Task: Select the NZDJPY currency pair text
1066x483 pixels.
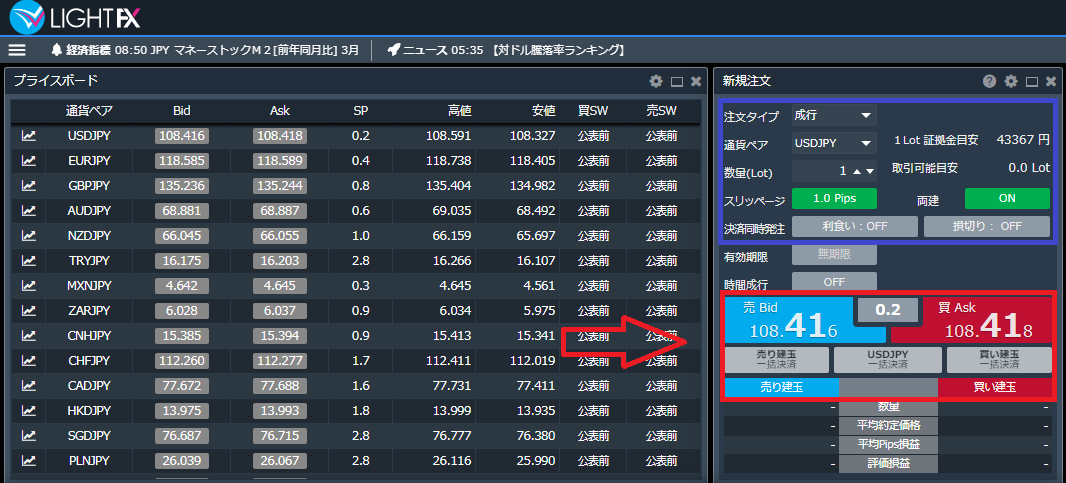Action: [89, 235]
